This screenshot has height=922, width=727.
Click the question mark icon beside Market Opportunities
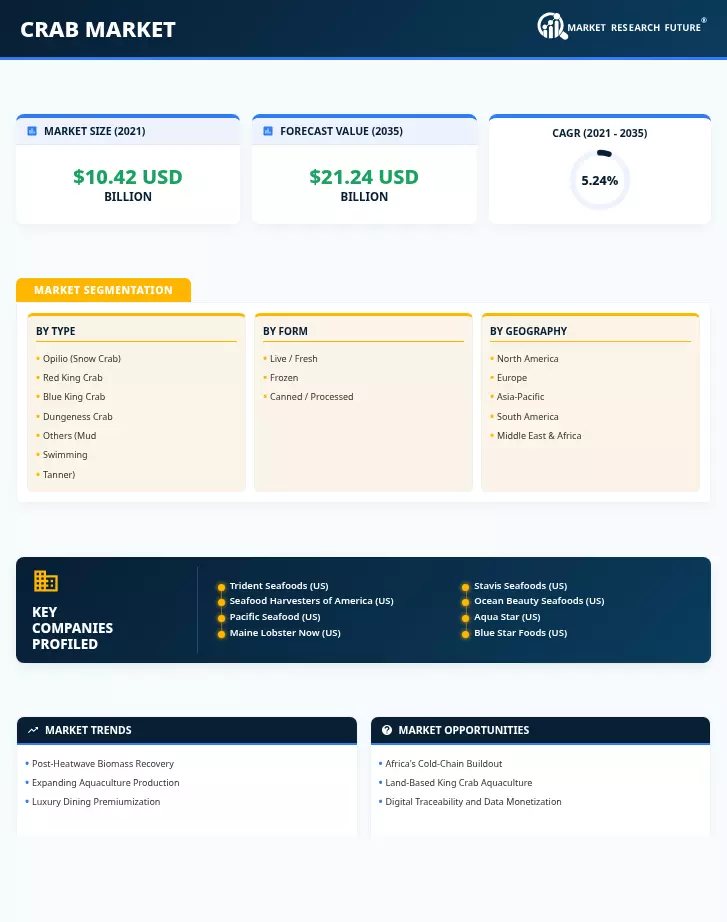pos(386,730)
